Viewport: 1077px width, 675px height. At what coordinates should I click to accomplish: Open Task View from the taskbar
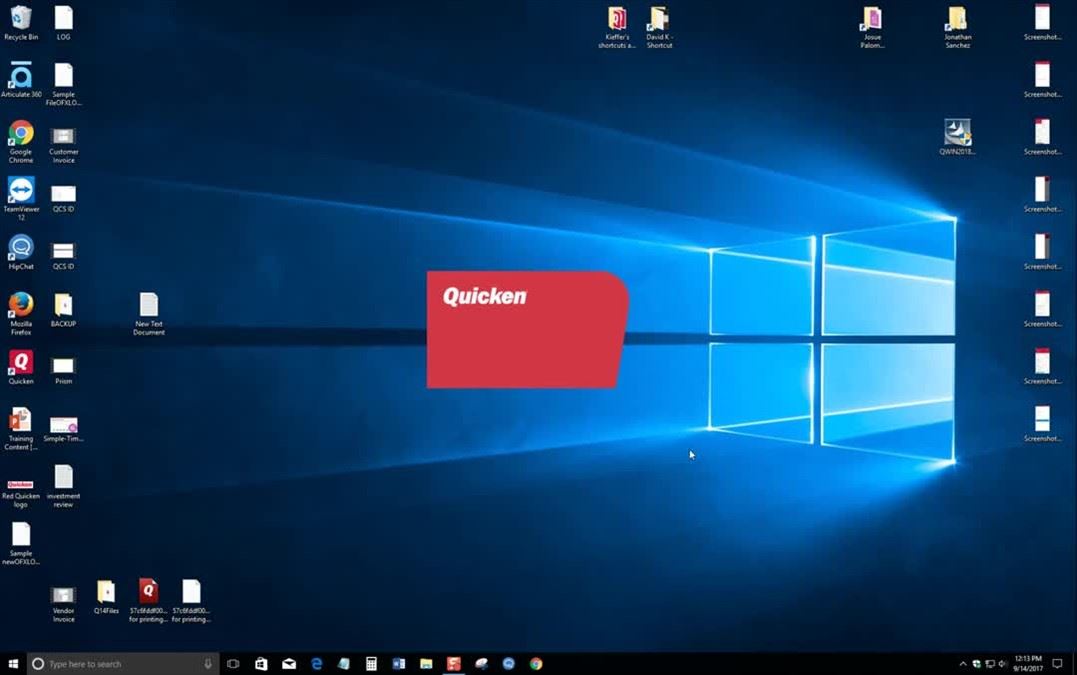coord(233,663)
